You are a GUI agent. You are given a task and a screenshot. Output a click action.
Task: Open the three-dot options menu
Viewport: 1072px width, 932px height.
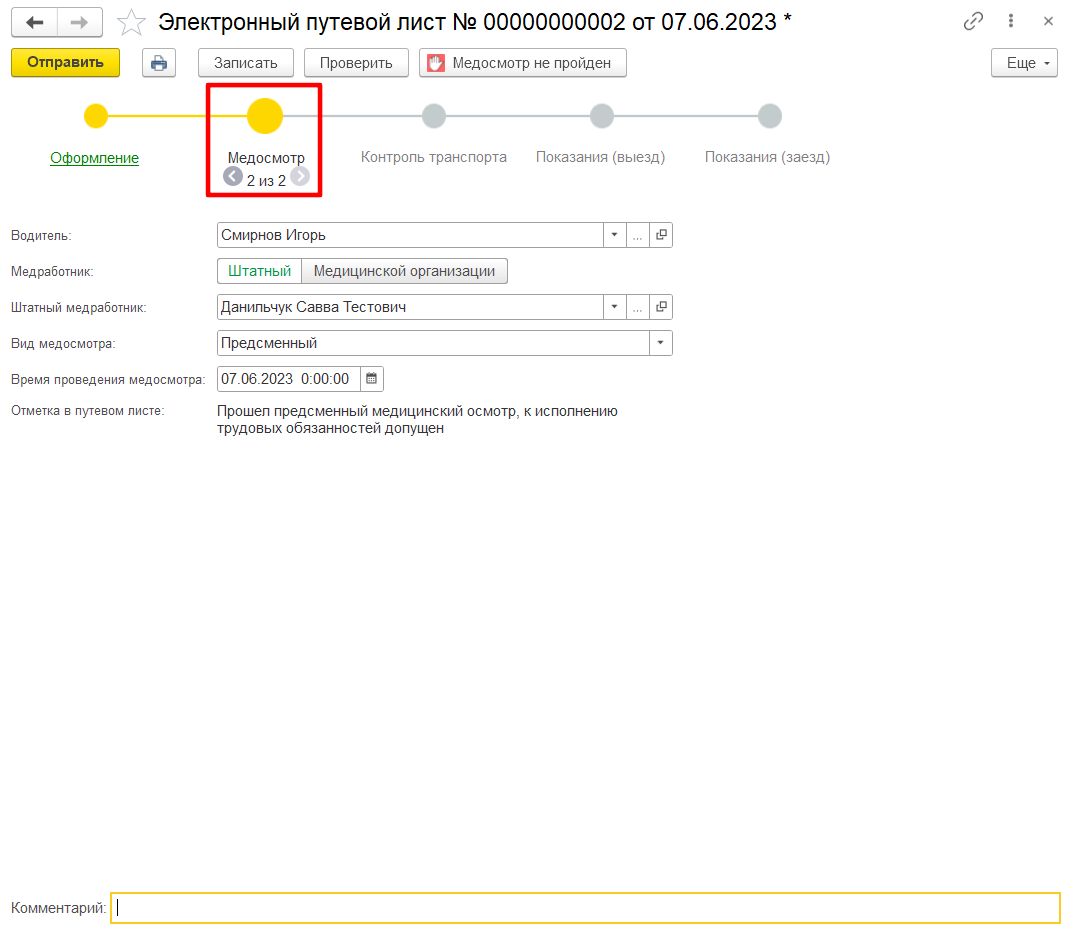1010,21
